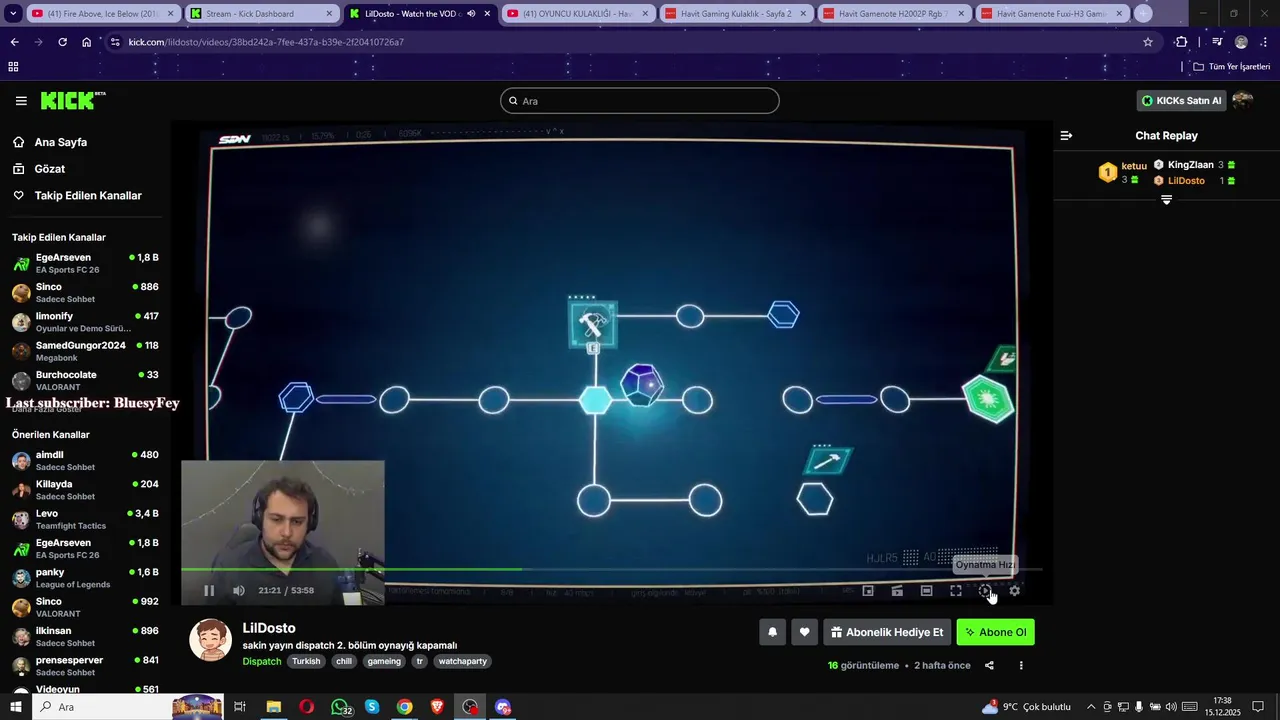The width and height of the screenshot is (1280, 720).
Task: Open a new browser tab
Action: point(1143,14)
